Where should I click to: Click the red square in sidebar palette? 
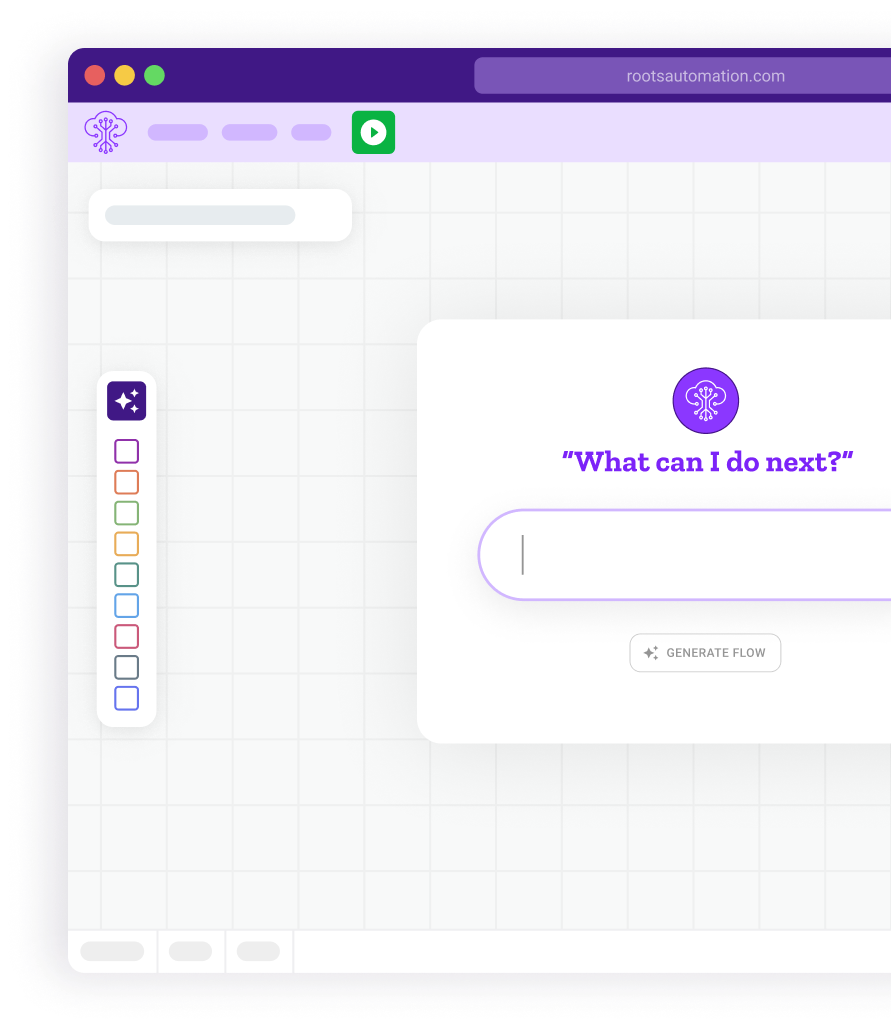tap(126, 636)
